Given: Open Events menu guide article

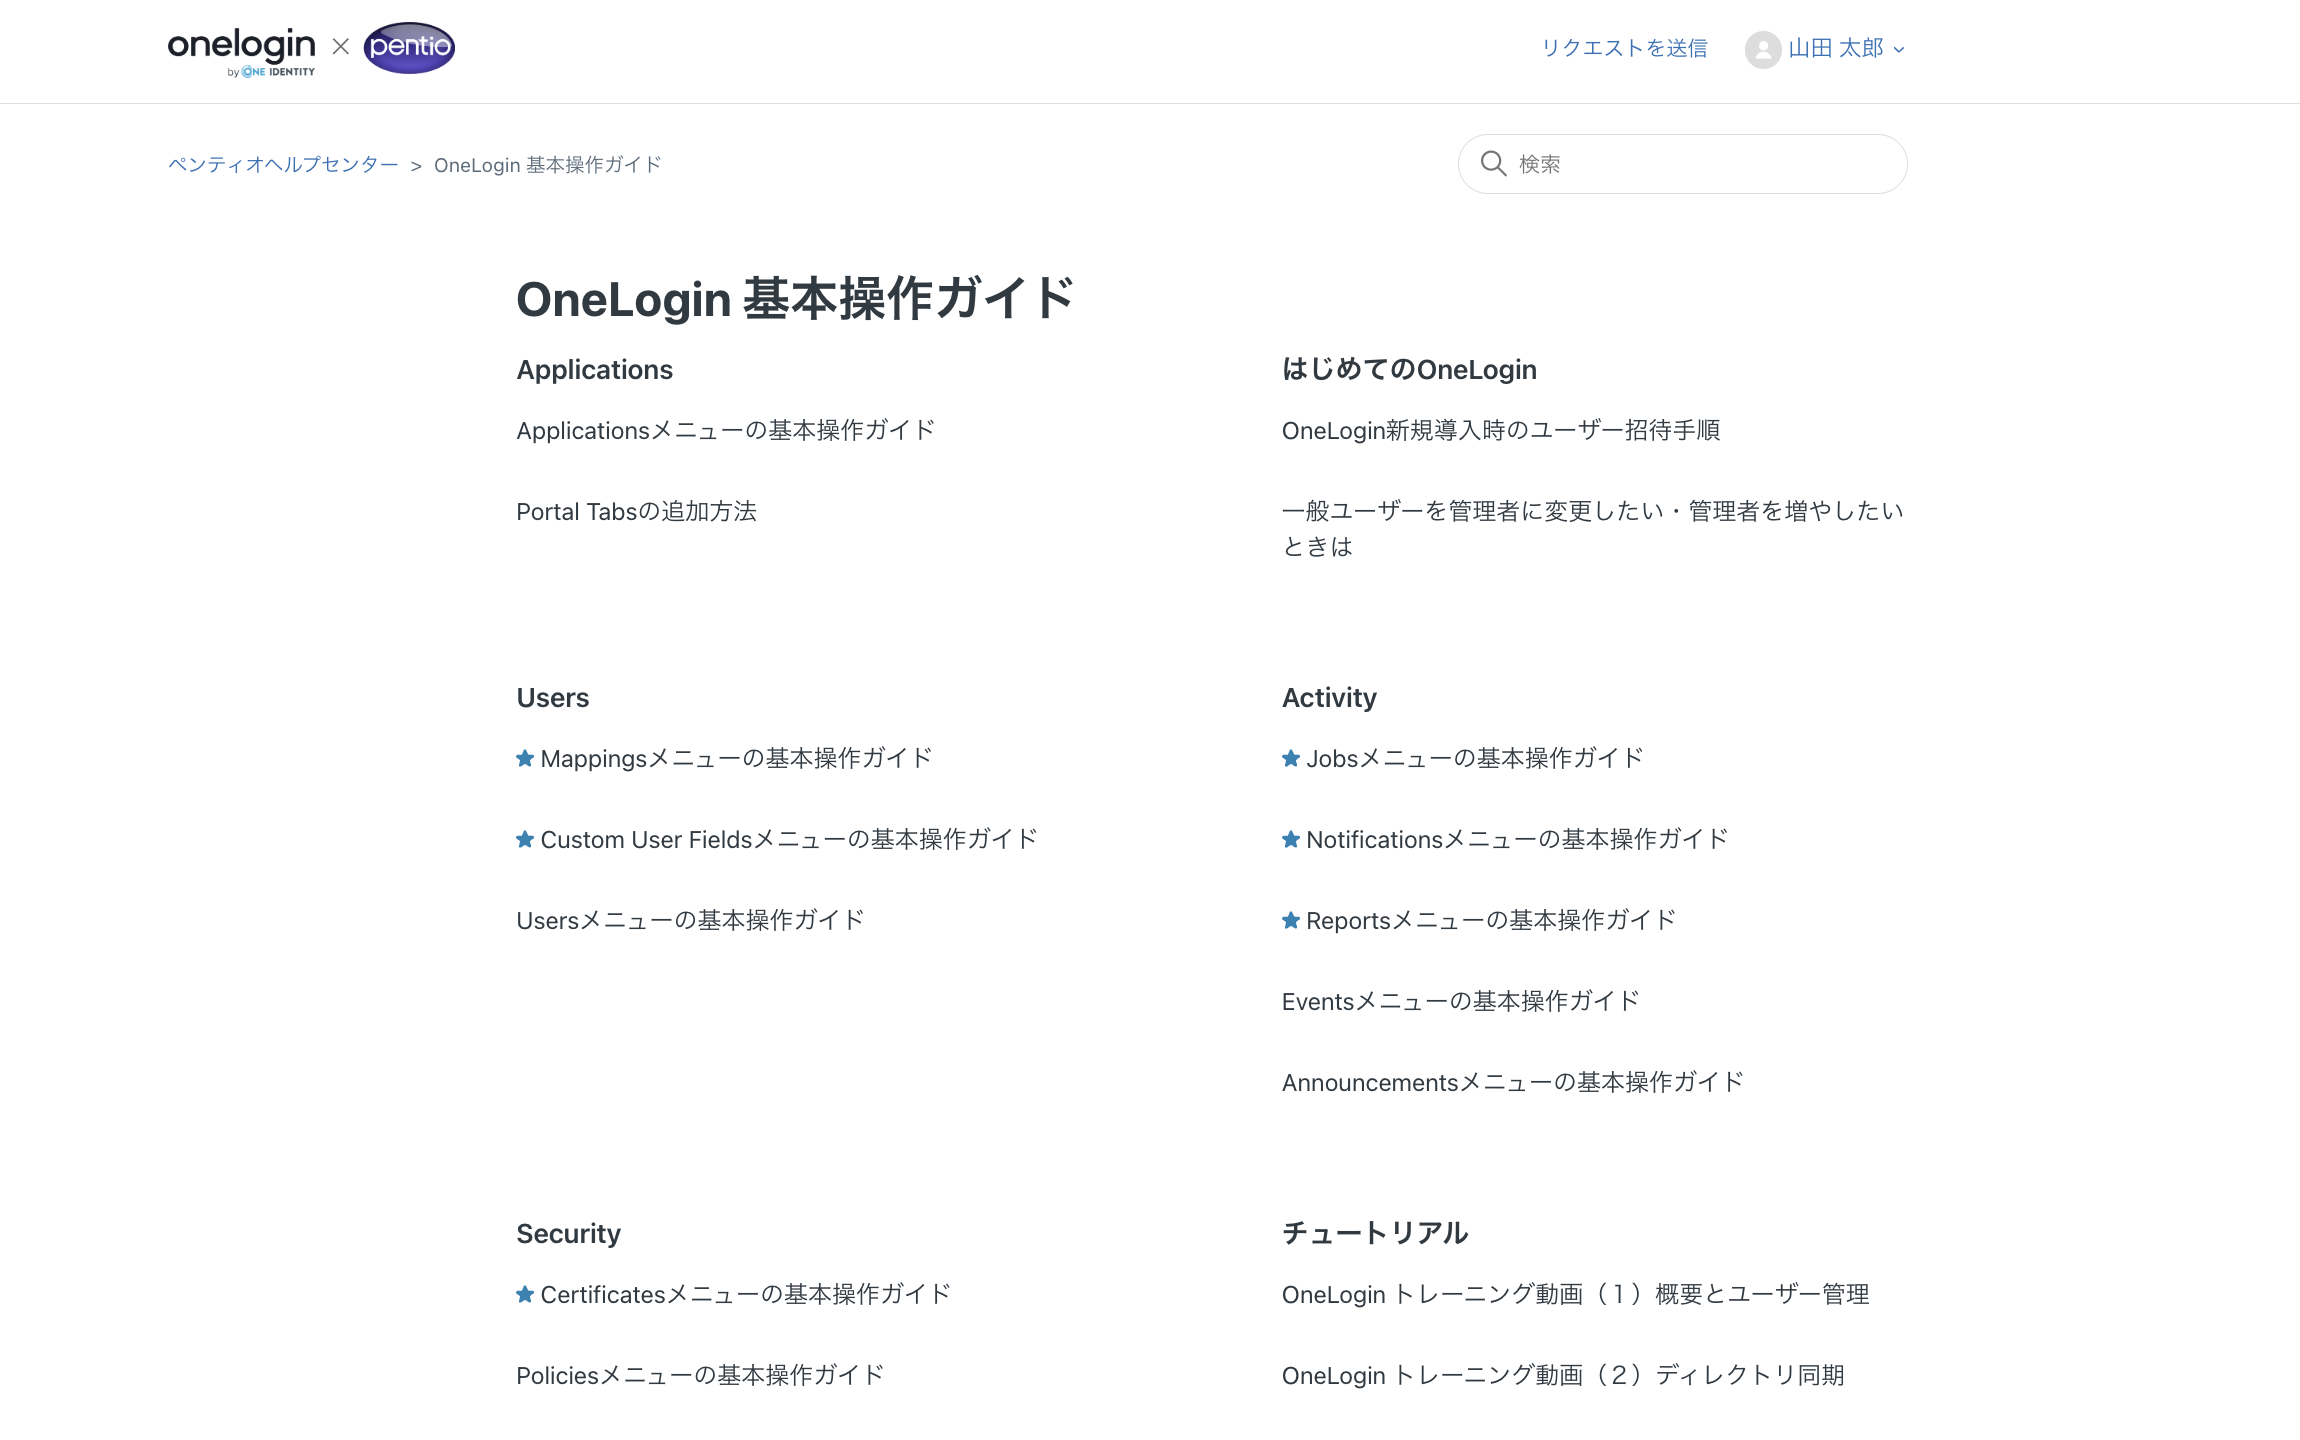Looking at the screenshot, I should click(1460, 1002).
